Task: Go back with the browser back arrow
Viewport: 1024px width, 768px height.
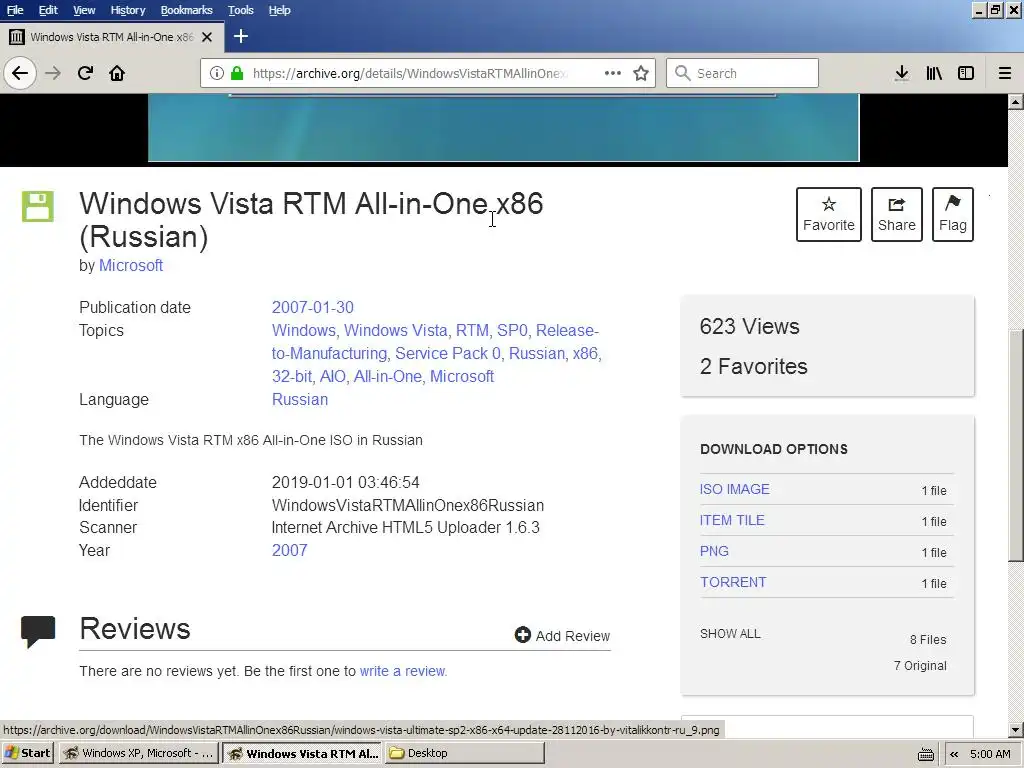Action: click(20, 73)
